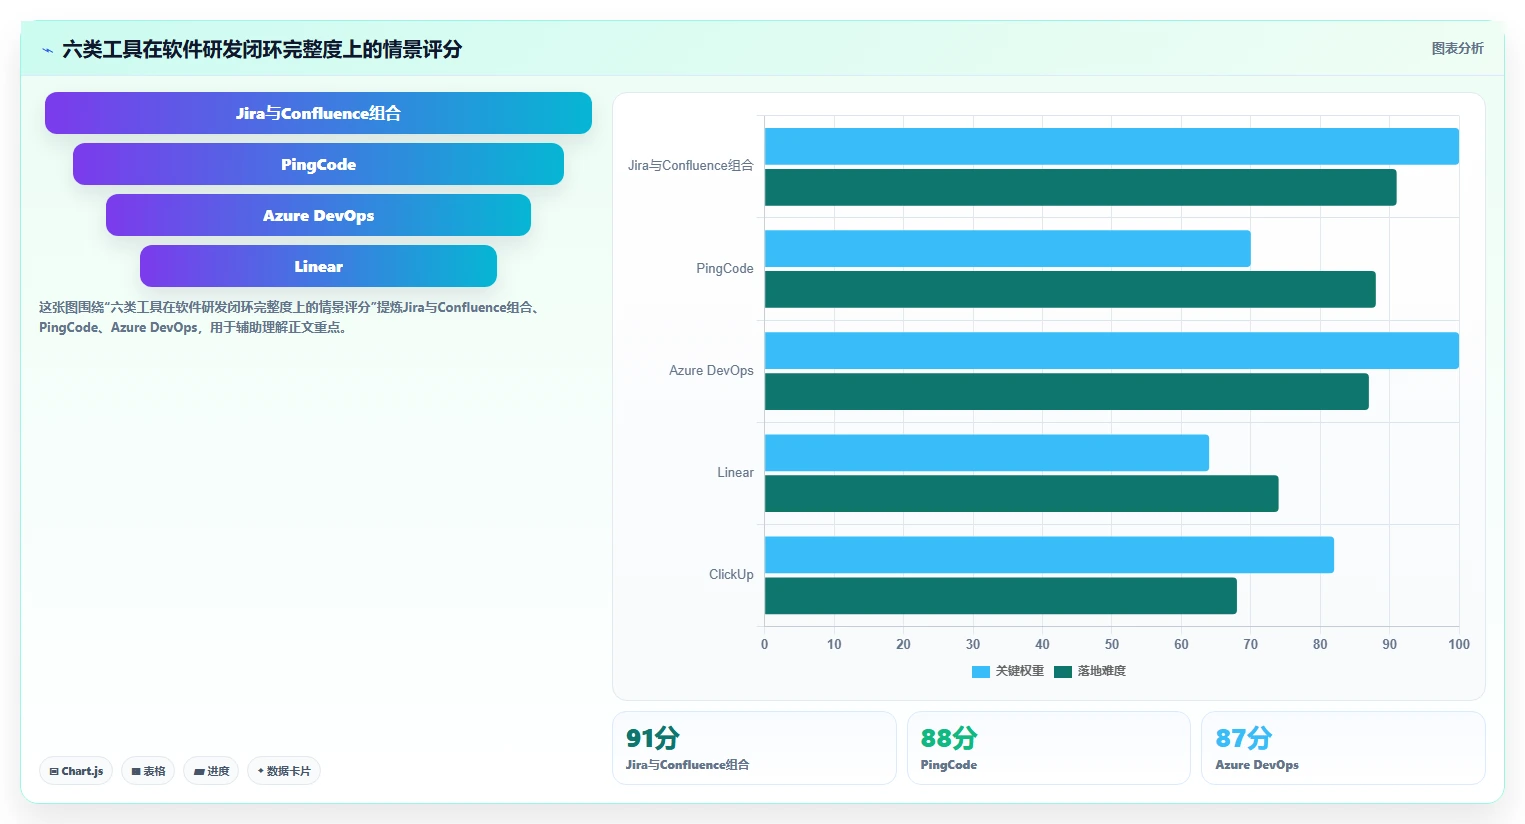Click the 表格 tag chip
Viewport: 1525px width, 824px height.
coord(148,771)
